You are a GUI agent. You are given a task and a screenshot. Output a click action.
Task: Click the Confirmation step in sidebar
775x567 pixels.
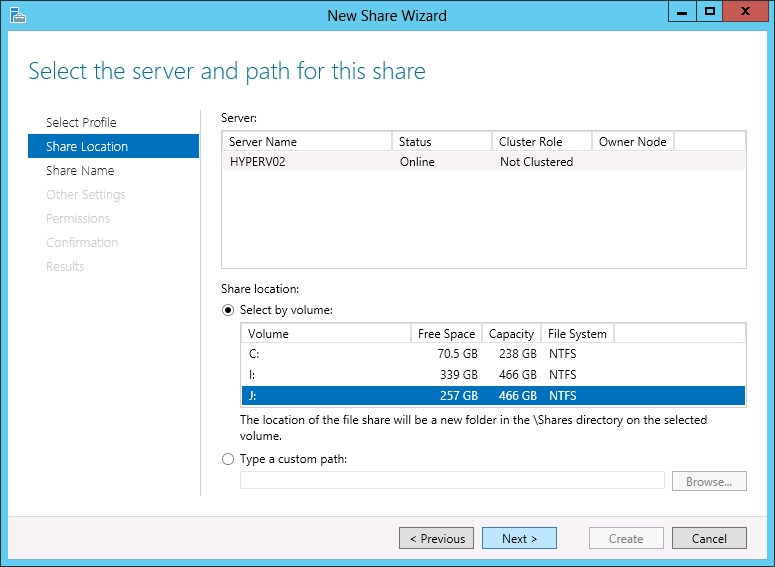82,242
